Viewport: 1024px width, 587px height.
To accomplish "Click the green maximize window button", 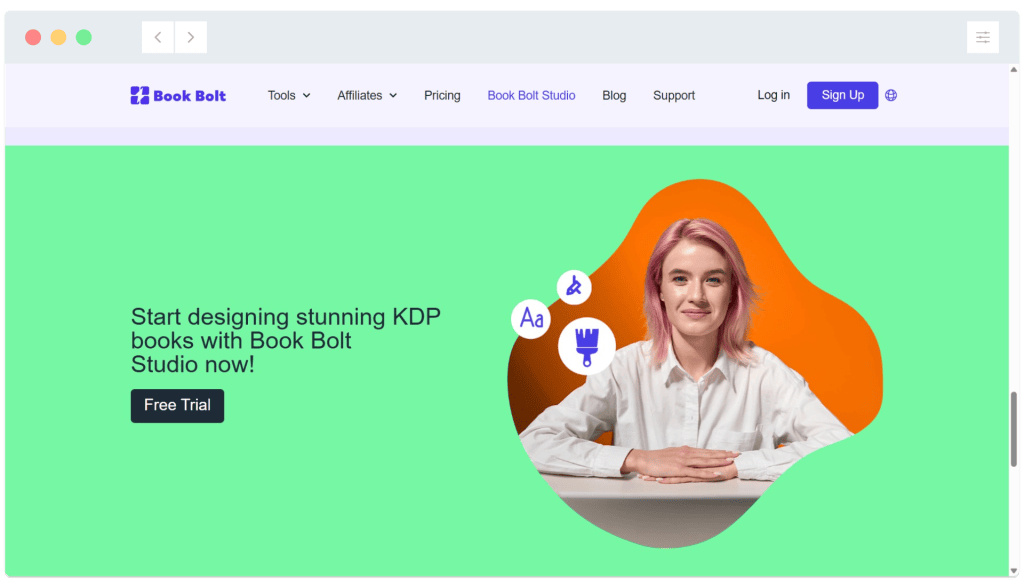I will [x=84, y=37].
